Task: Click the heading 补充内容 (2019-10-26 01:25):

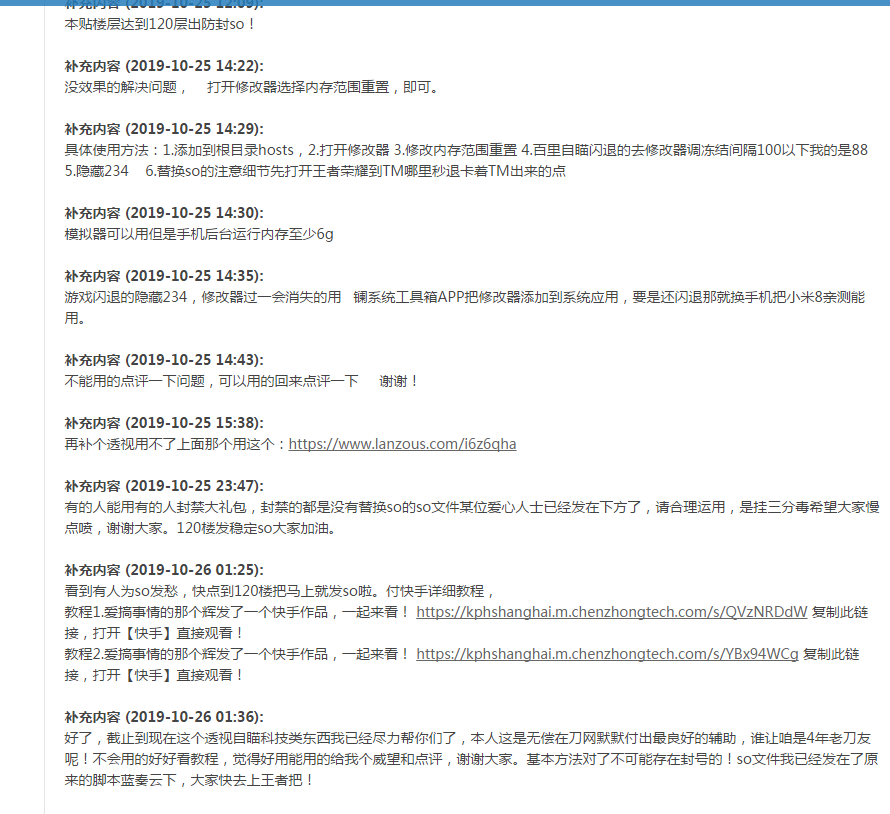Action: tap(164, 570)
